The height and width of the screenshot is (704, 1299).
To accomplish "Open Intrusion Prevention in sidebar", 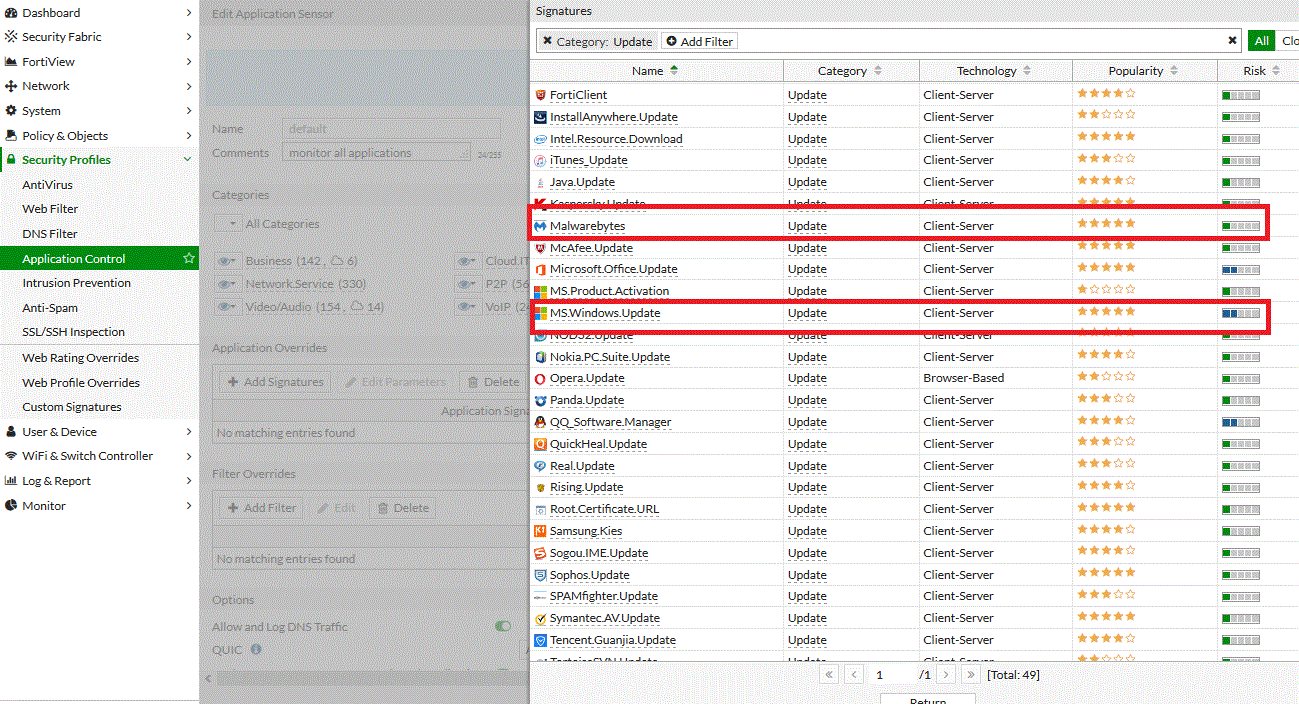I will coord(76,283).
